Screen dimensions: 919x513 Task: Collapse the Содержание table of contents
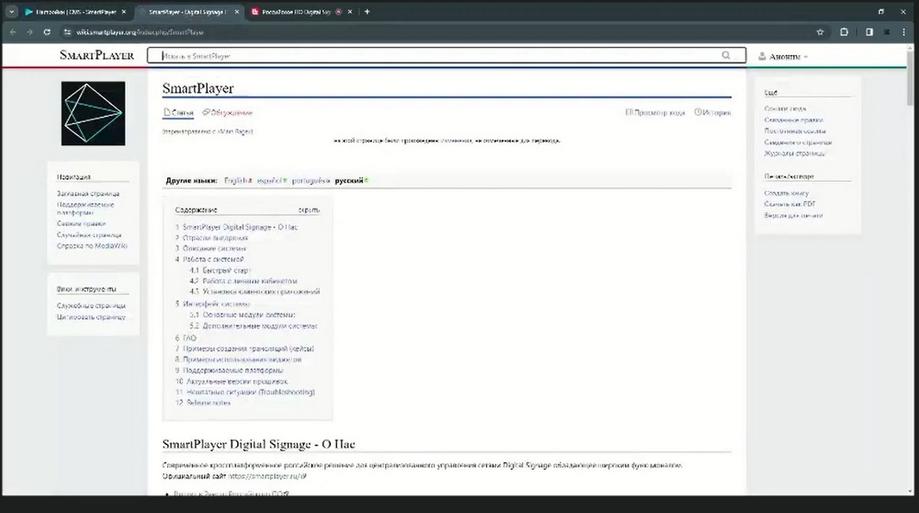[x=309, y=210]
